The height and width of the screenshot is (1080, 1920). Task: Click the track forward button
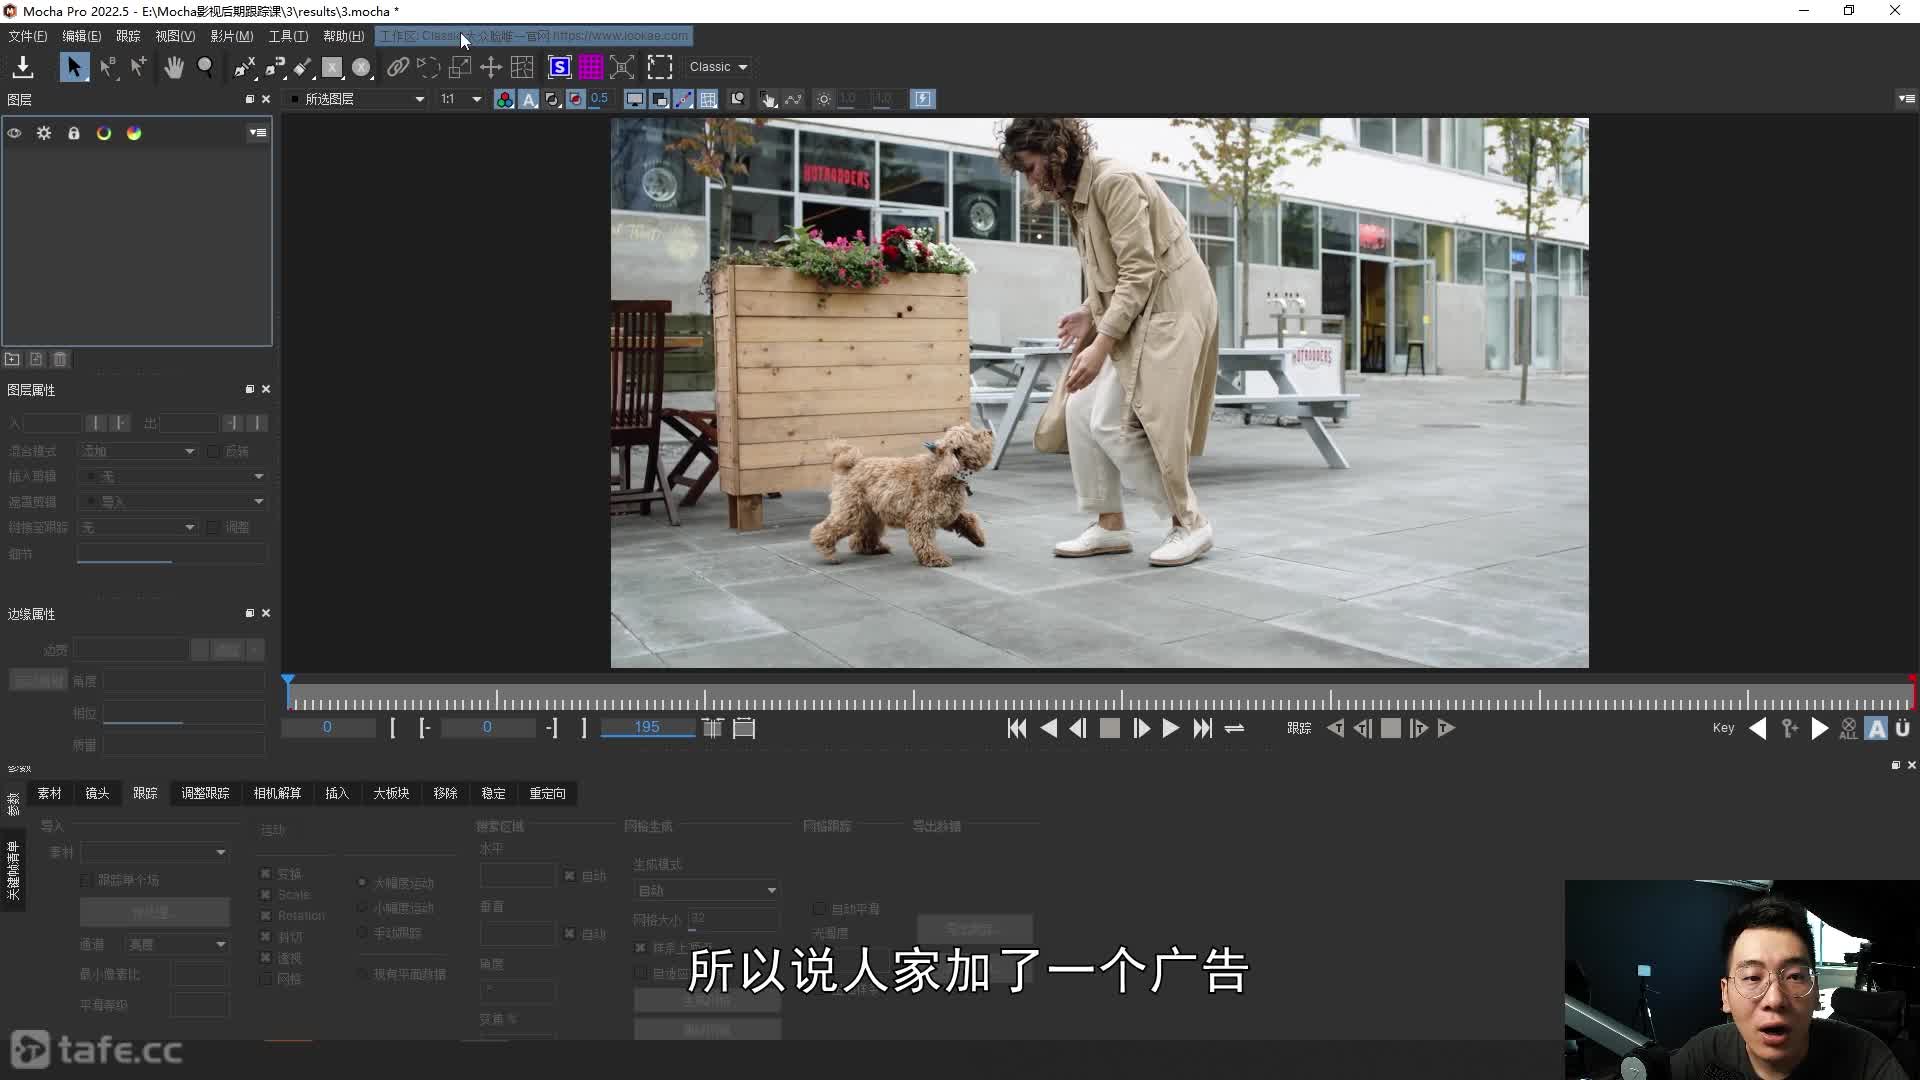[x=1447, y=729]
